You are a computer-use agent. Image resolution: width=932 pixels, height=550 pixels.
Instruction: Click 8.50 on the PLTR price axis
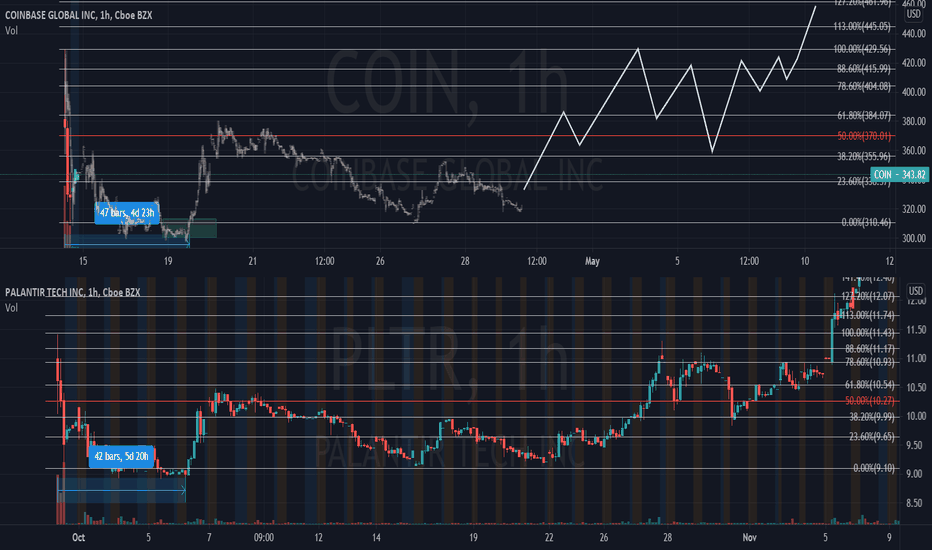click(x=915, y=504)
